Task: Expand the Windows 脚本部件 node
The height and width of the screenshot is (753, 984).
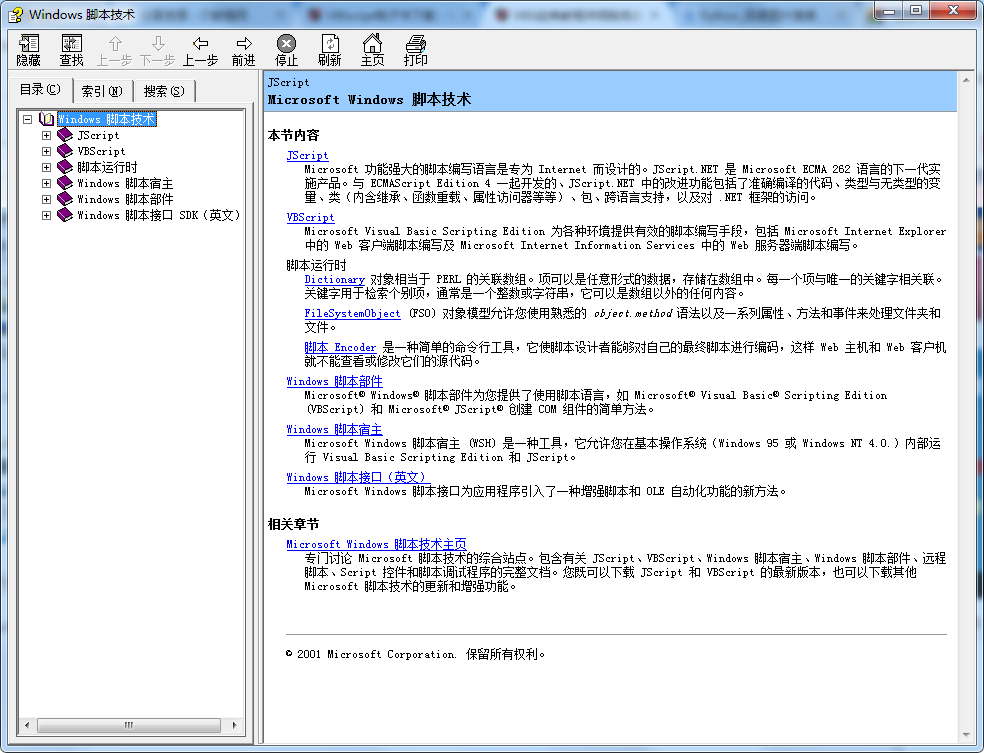Action: click(46, 199)
